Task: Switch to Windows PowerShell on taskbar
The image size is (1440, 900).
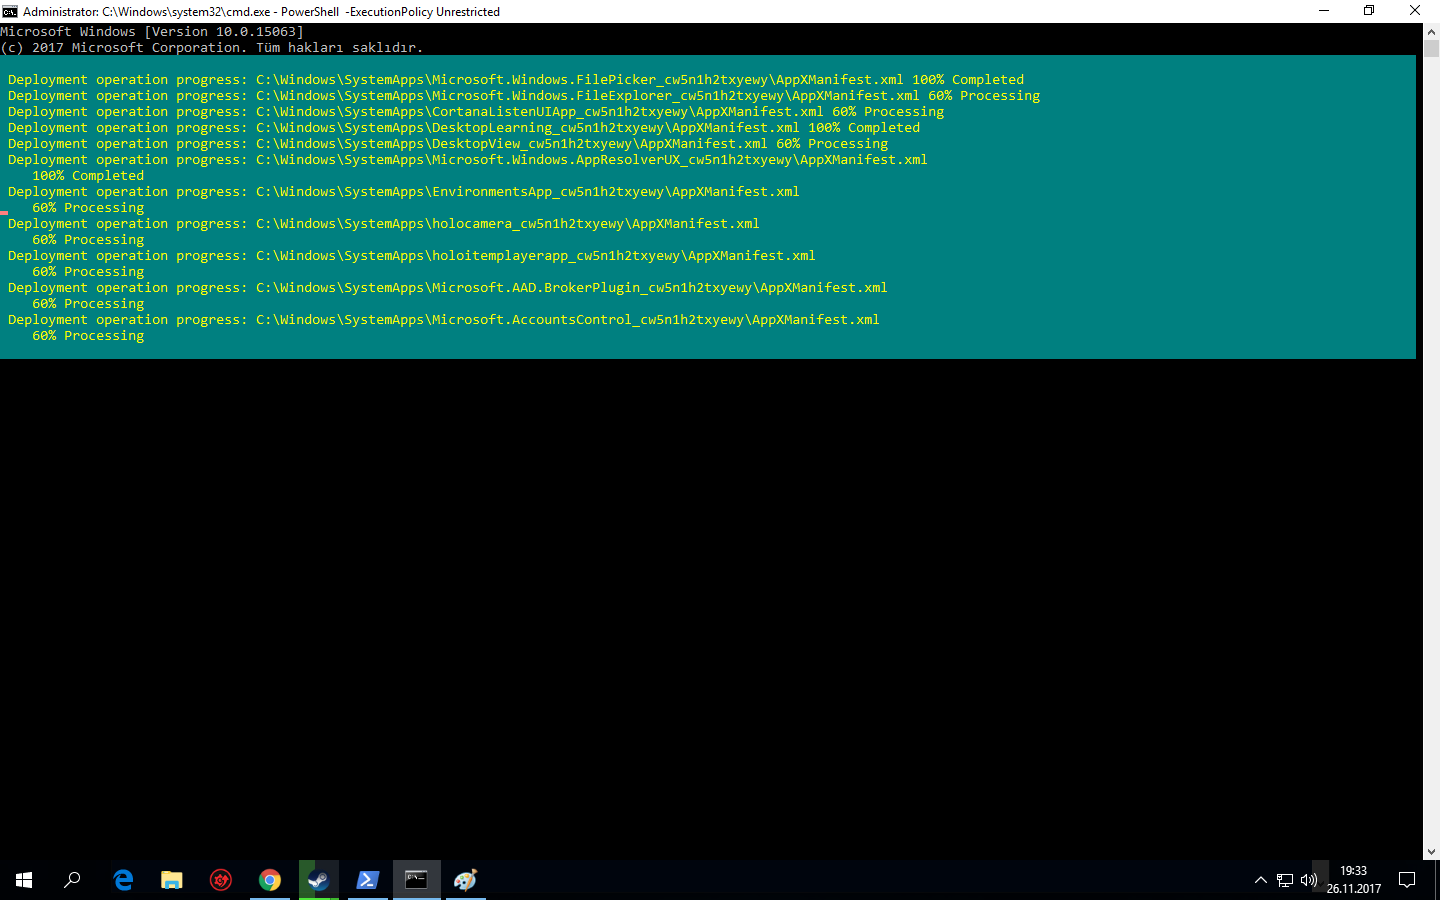Action: (x=368, y=880)
